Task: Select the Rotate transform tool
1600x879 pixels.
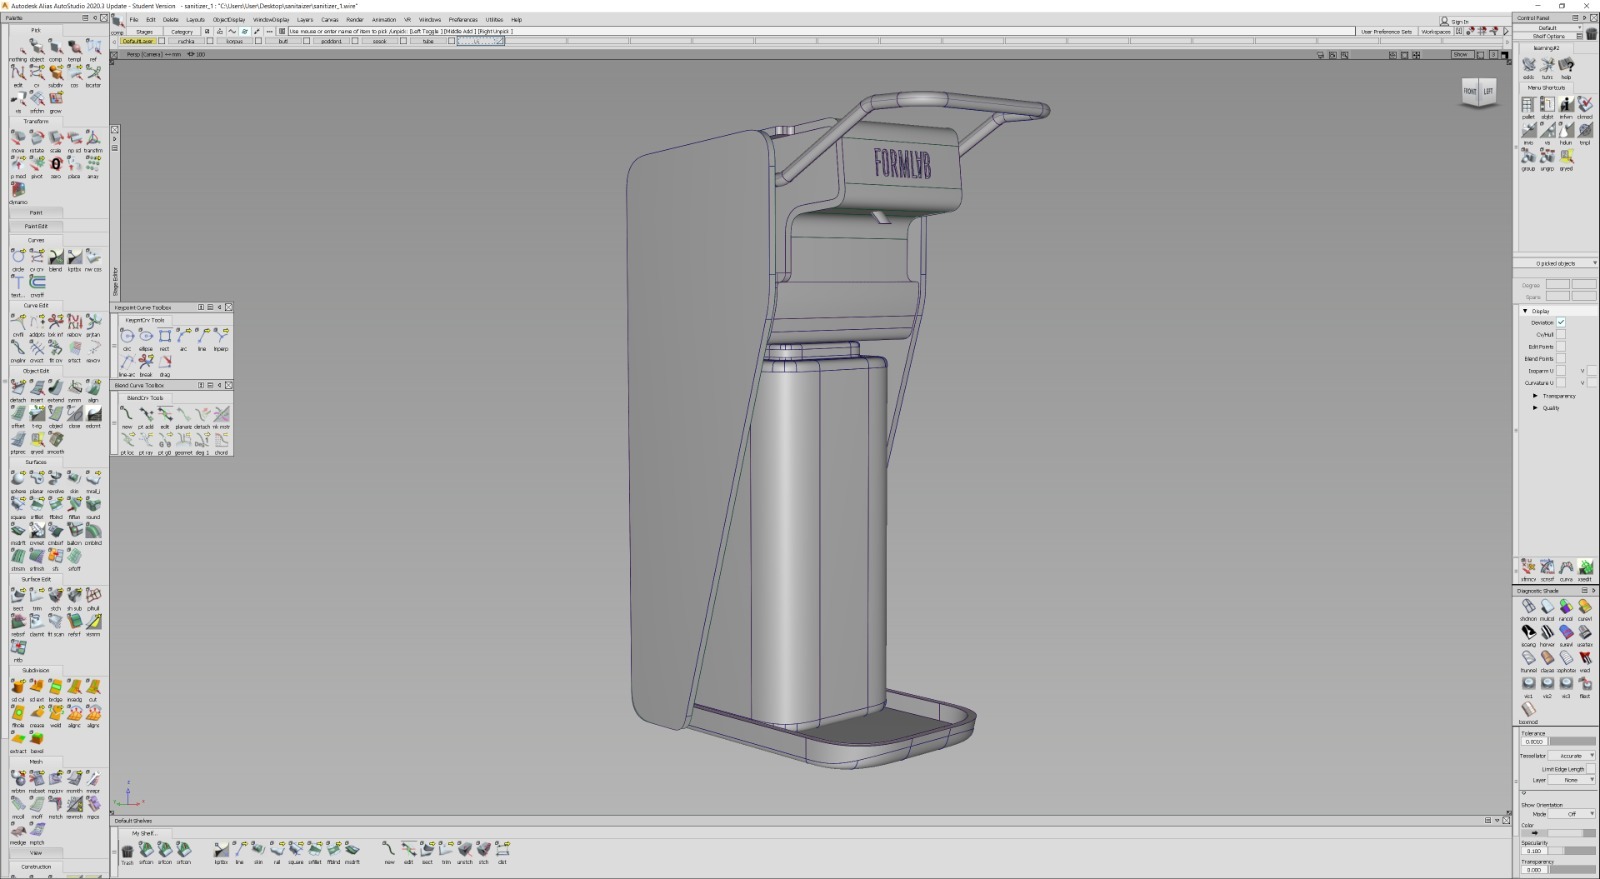Action: [x=37, y=138]
